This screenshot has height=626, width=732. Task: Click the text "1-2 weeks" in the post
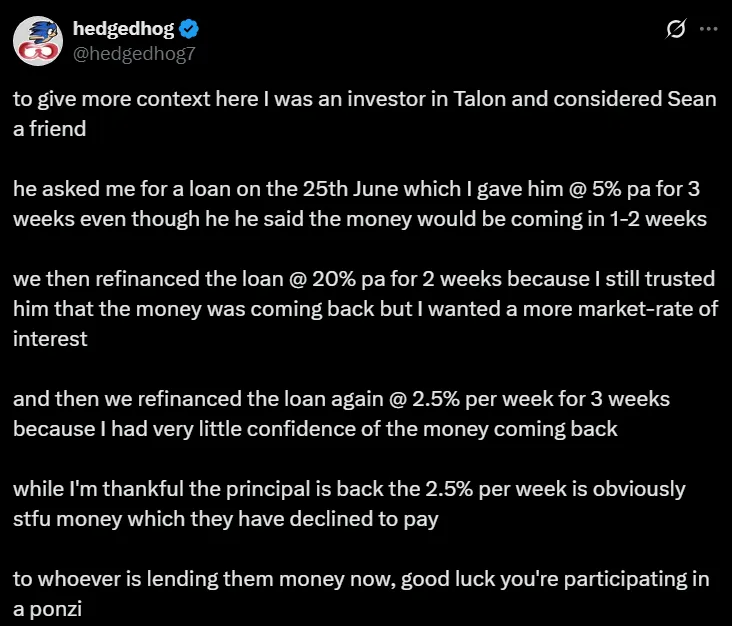pos(670,219)
